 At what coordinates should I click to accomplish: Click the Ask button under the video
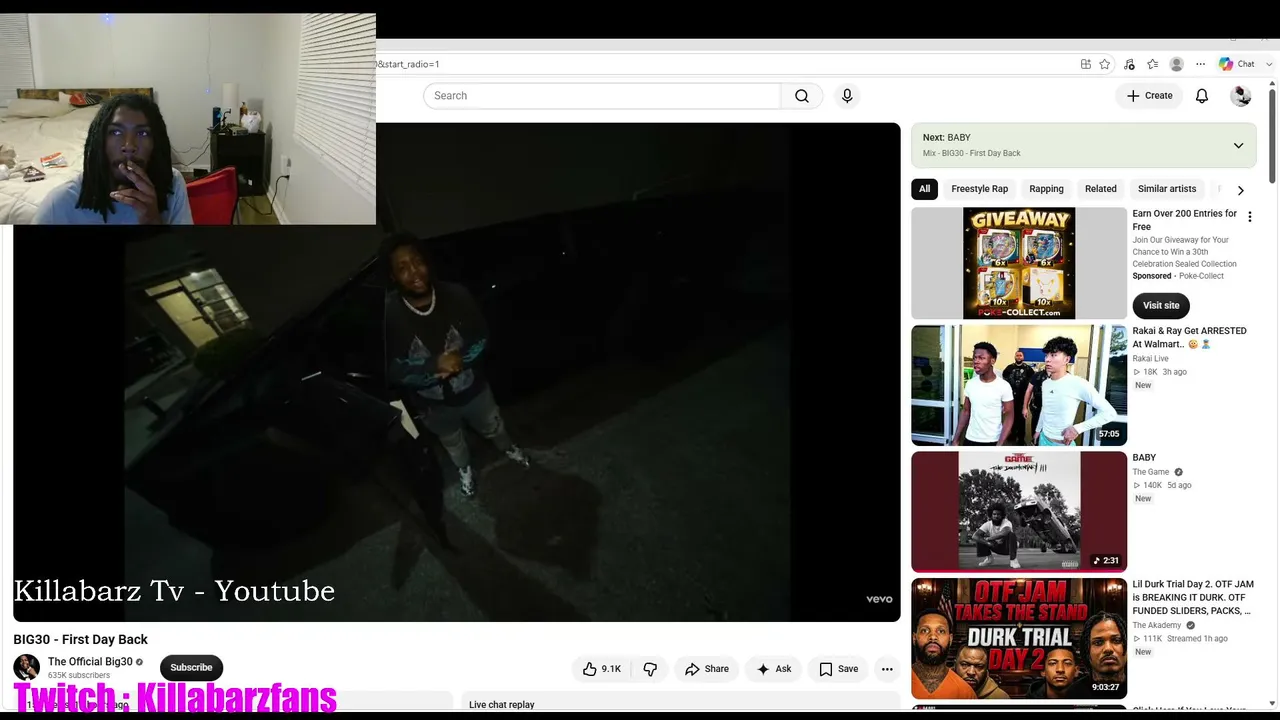click(x=774, y=669)
